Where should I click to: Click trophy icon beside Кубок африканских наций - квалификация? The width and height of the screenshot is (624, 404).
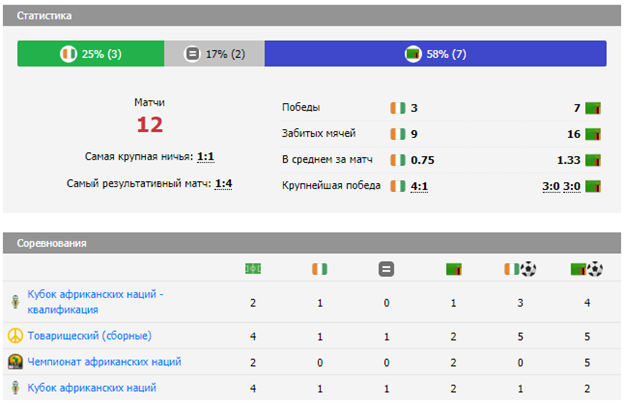coord(15,302)
